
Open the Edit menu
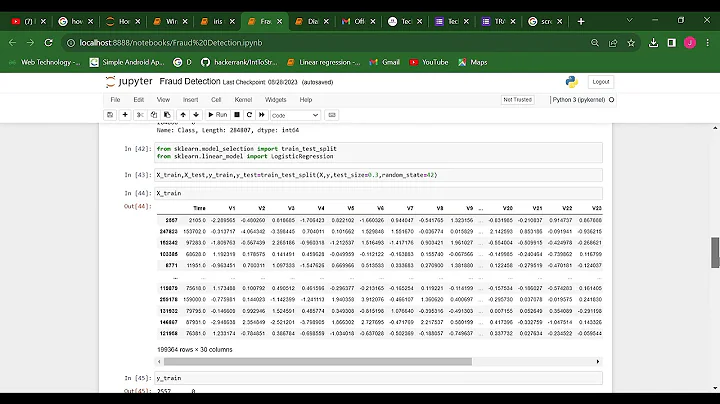pos(139,100)
